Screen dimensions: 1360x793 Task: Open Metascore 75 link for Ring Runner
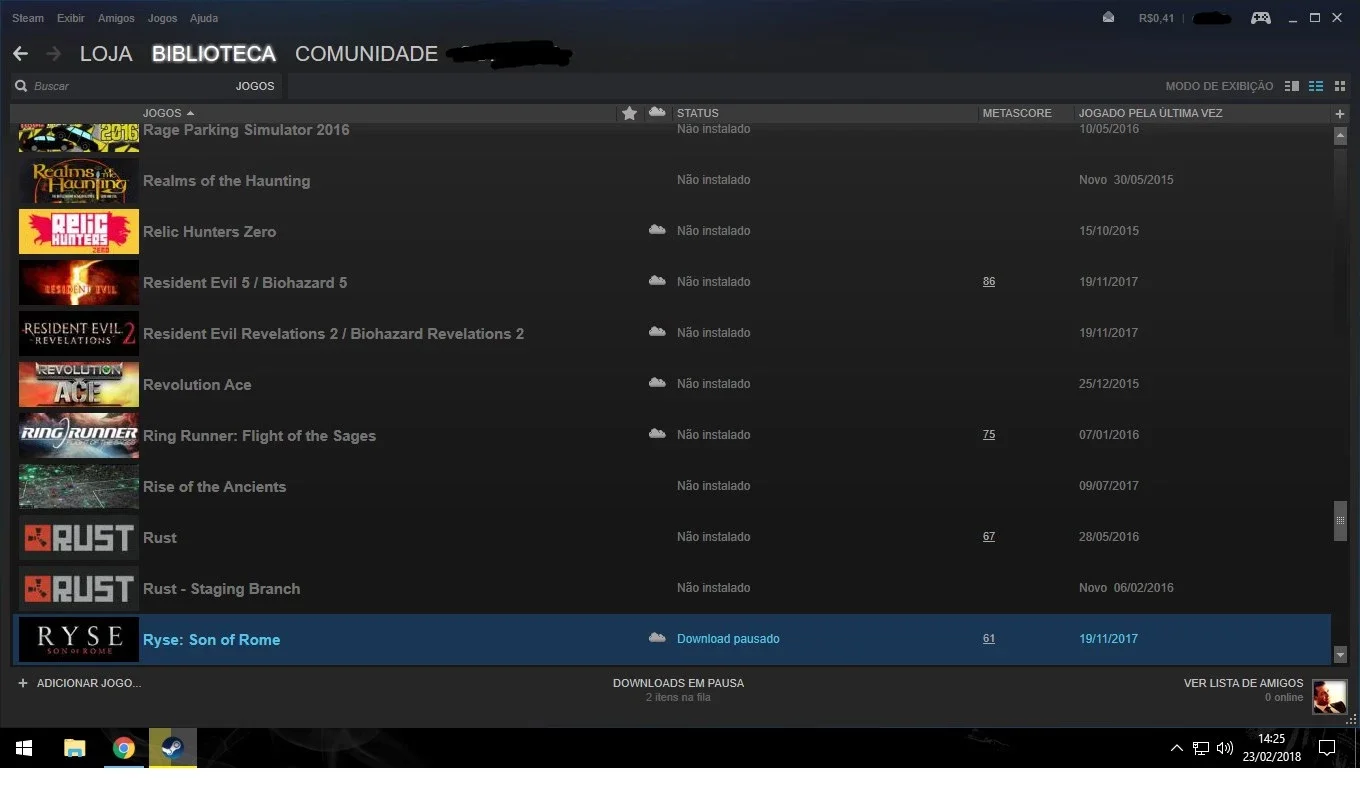click(x=989, y=435)
